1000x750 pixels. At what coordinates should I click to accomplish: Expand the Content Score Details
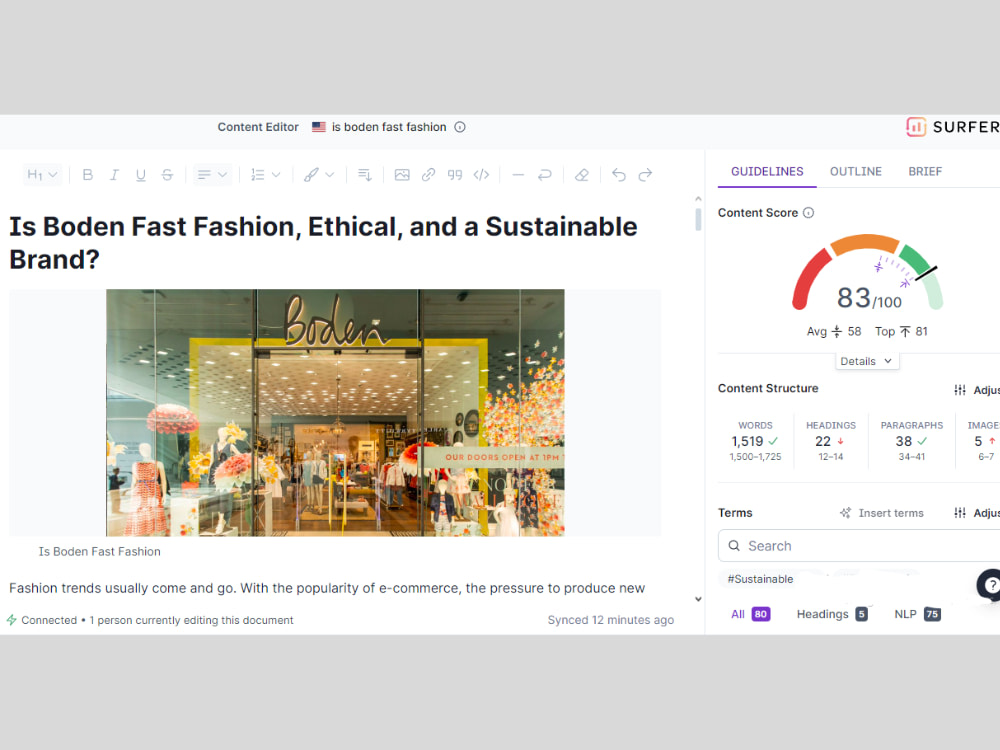pyautogui.click(x=866, y=361)
